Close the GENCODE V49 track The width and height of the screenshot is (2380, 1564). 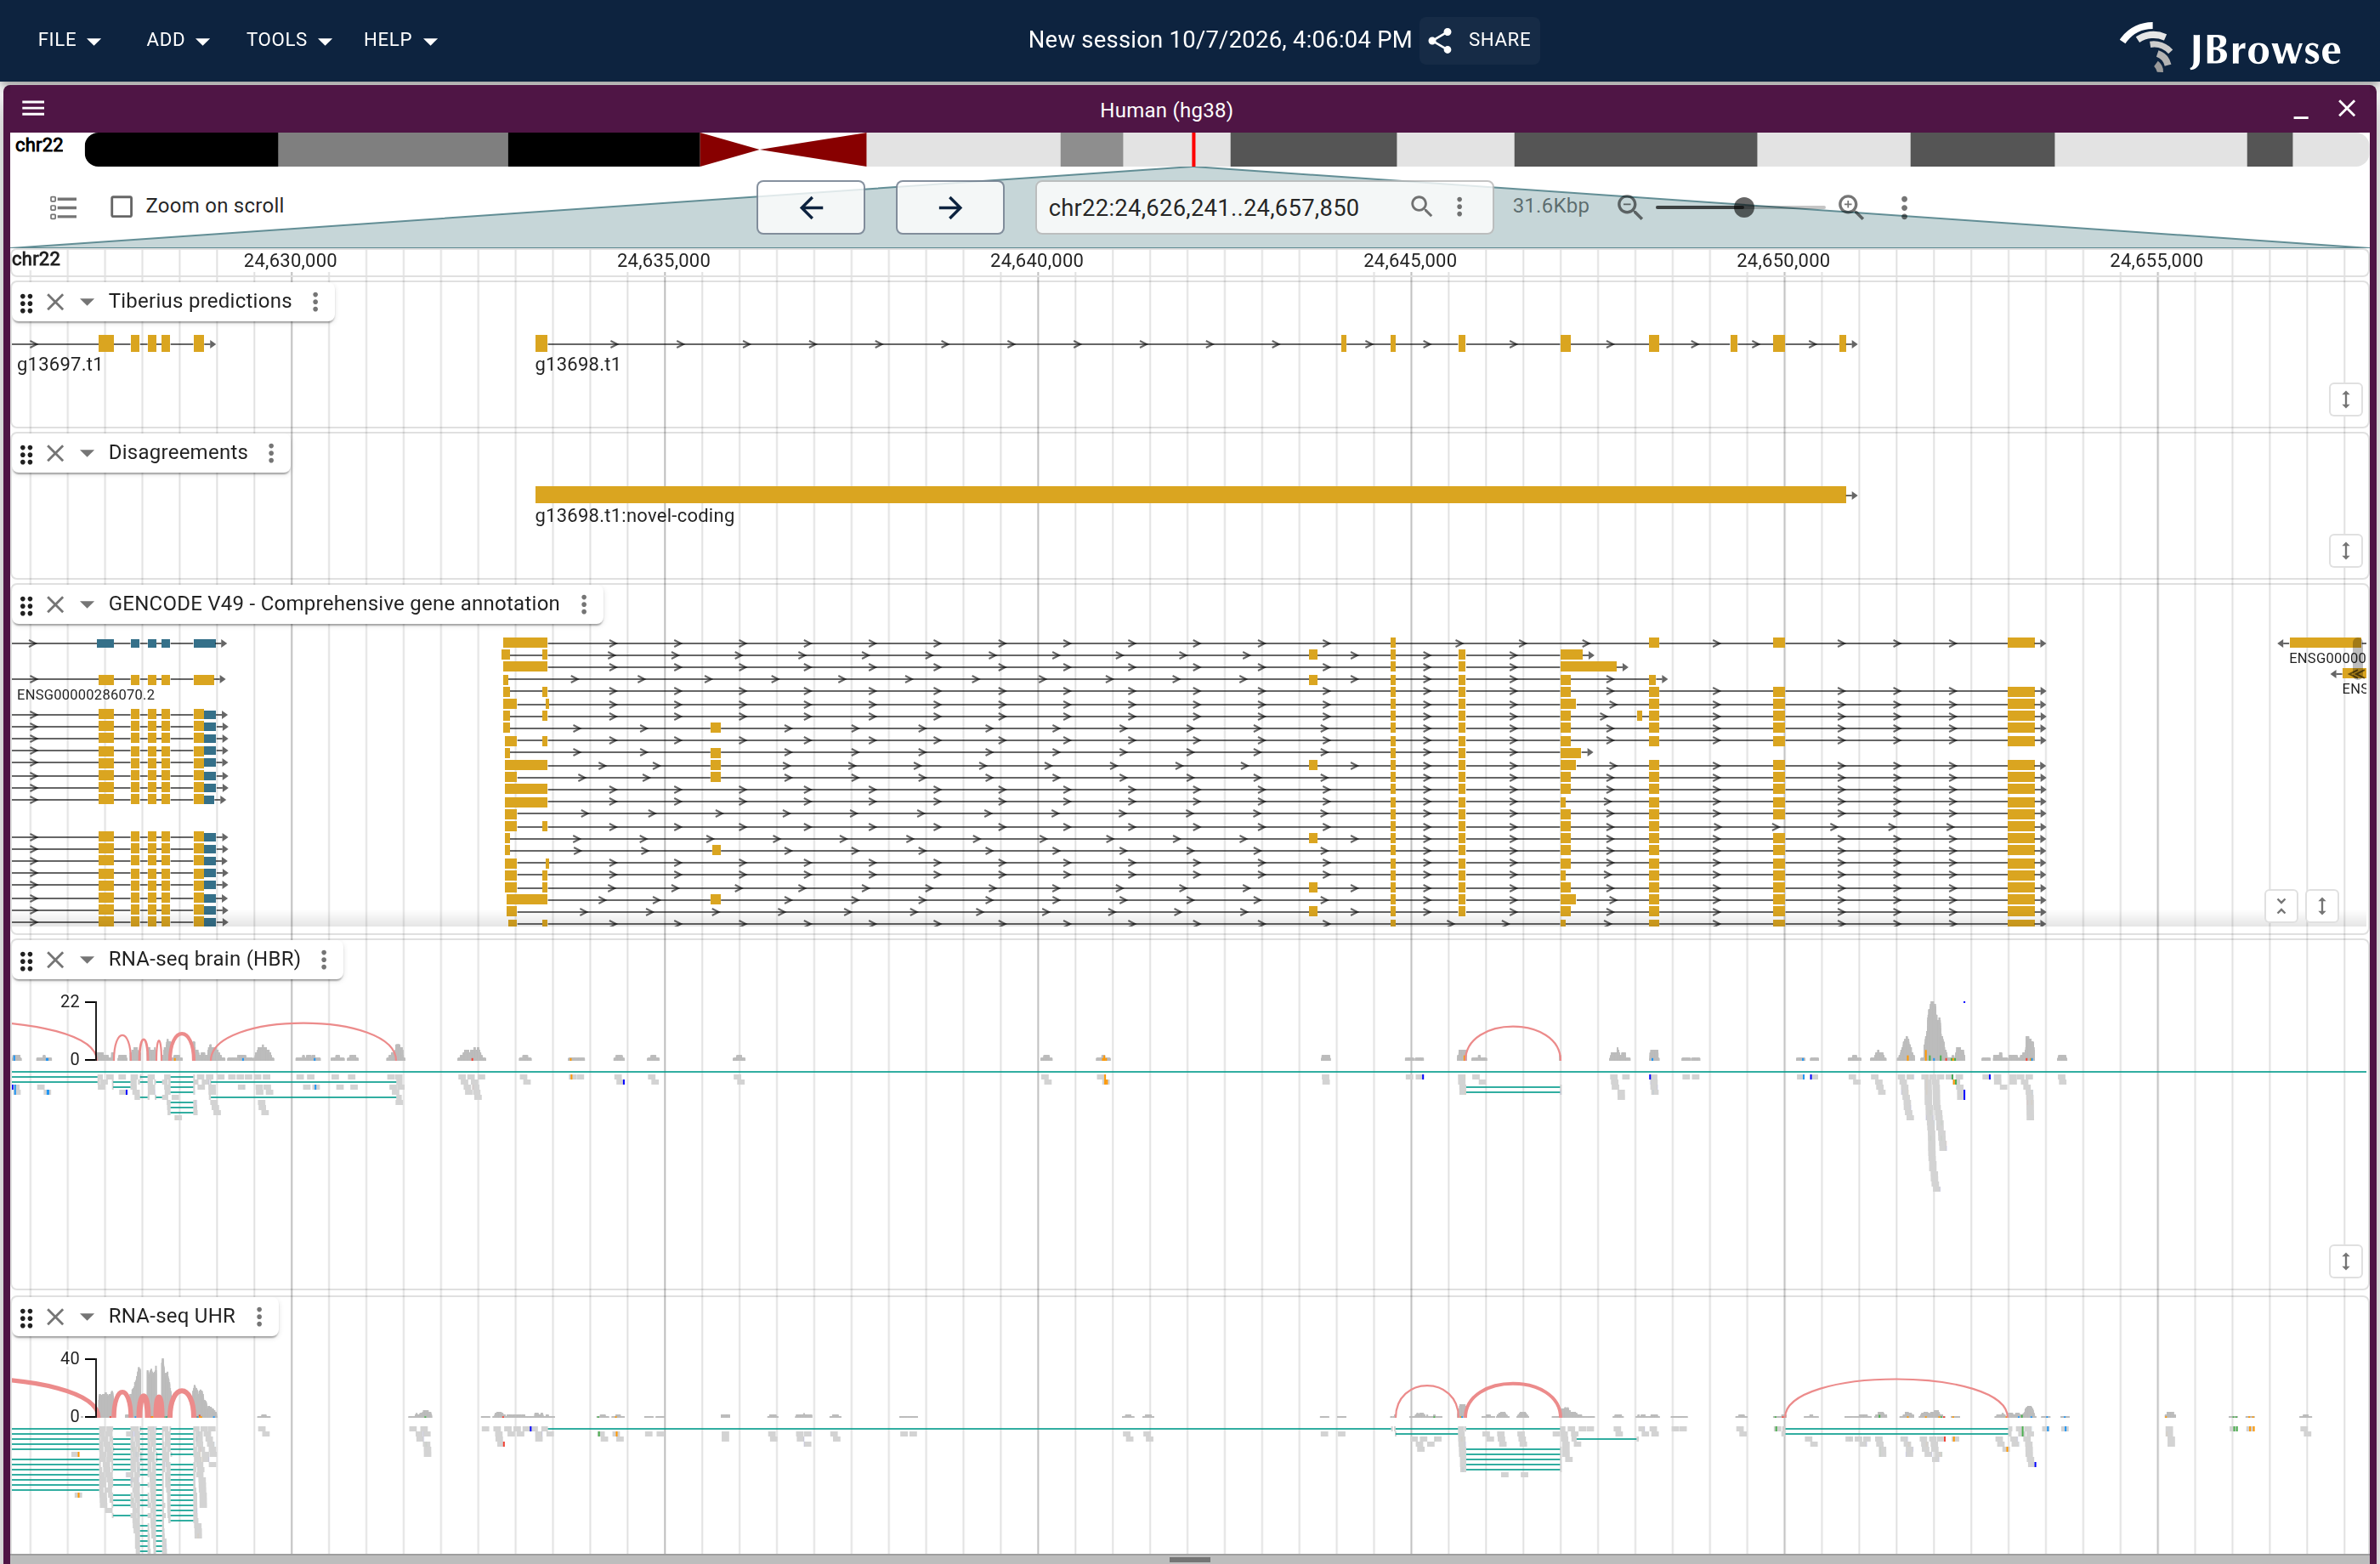coord(56,604)
